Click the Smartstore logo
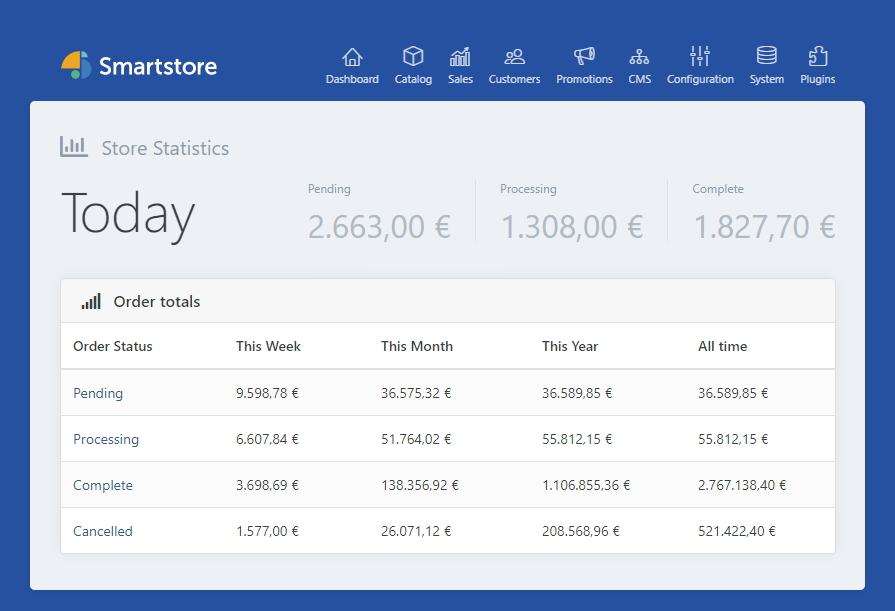This screenshot has width=895, height=611. pyautogui.click(x=139, y=66)
